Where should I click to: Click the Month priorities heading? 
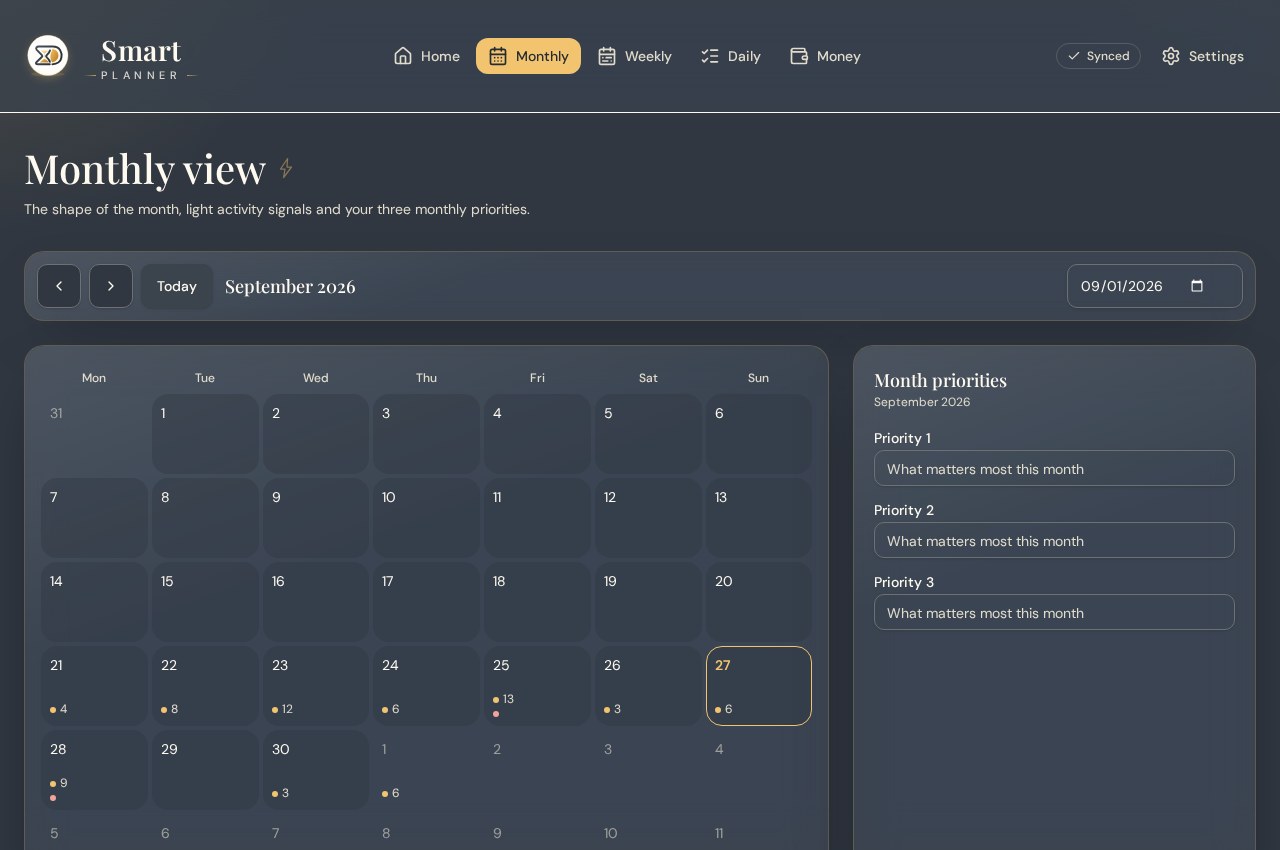click(x=940, y=380)
